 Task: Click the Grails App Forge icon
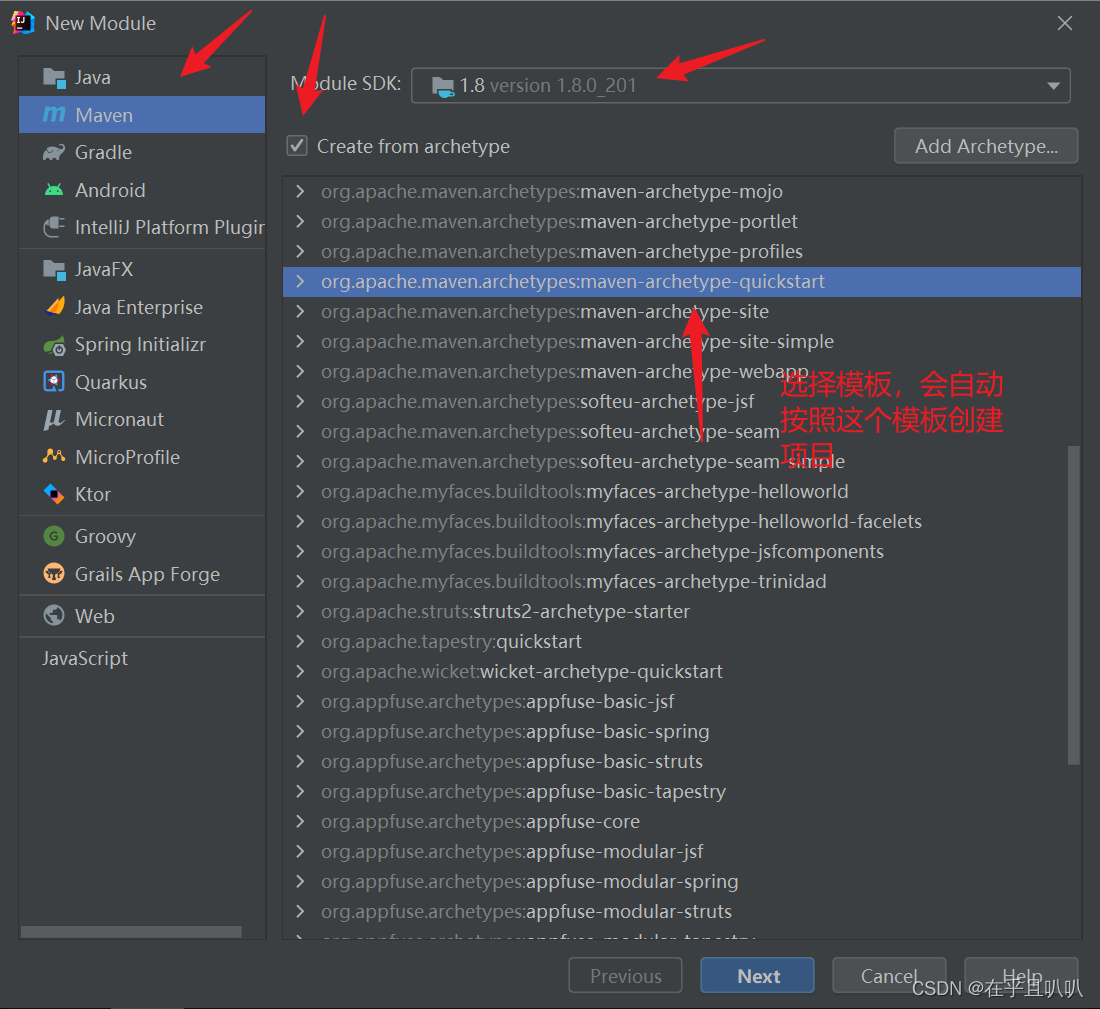pos(54,574)
